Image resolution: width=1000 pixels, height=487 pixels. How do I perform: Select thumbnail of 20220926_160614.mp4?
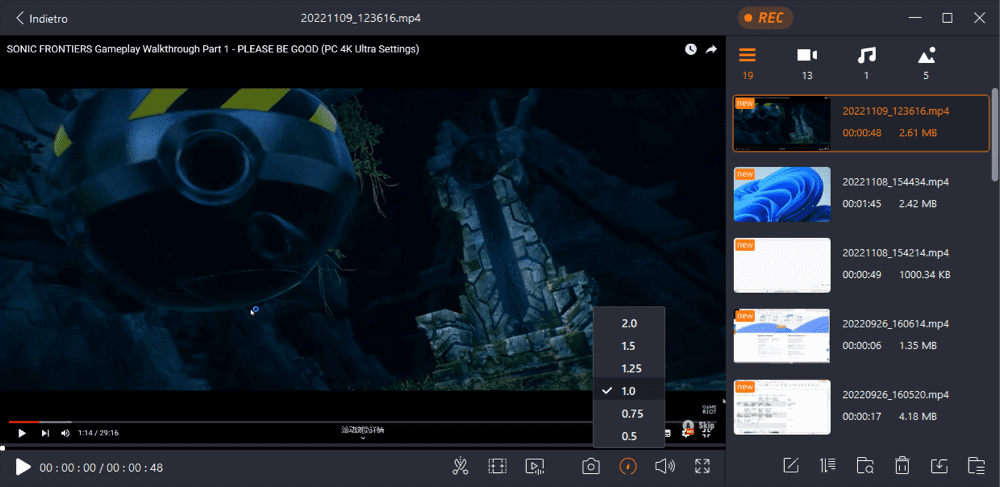point(783,336)
